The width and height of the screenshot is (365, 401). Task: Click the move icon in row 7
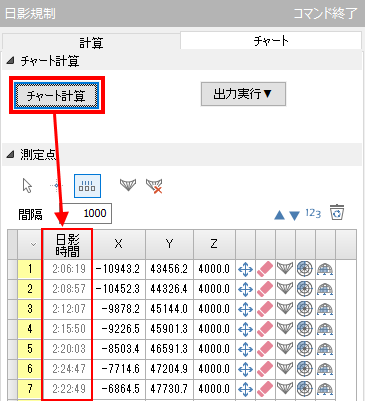[246, 389]
